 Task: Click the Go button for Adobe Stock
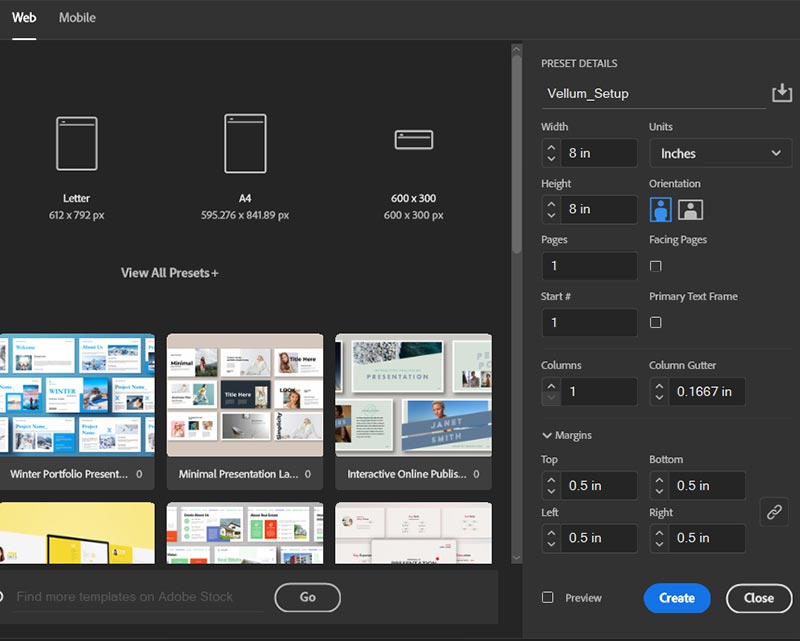pos(307,597)
